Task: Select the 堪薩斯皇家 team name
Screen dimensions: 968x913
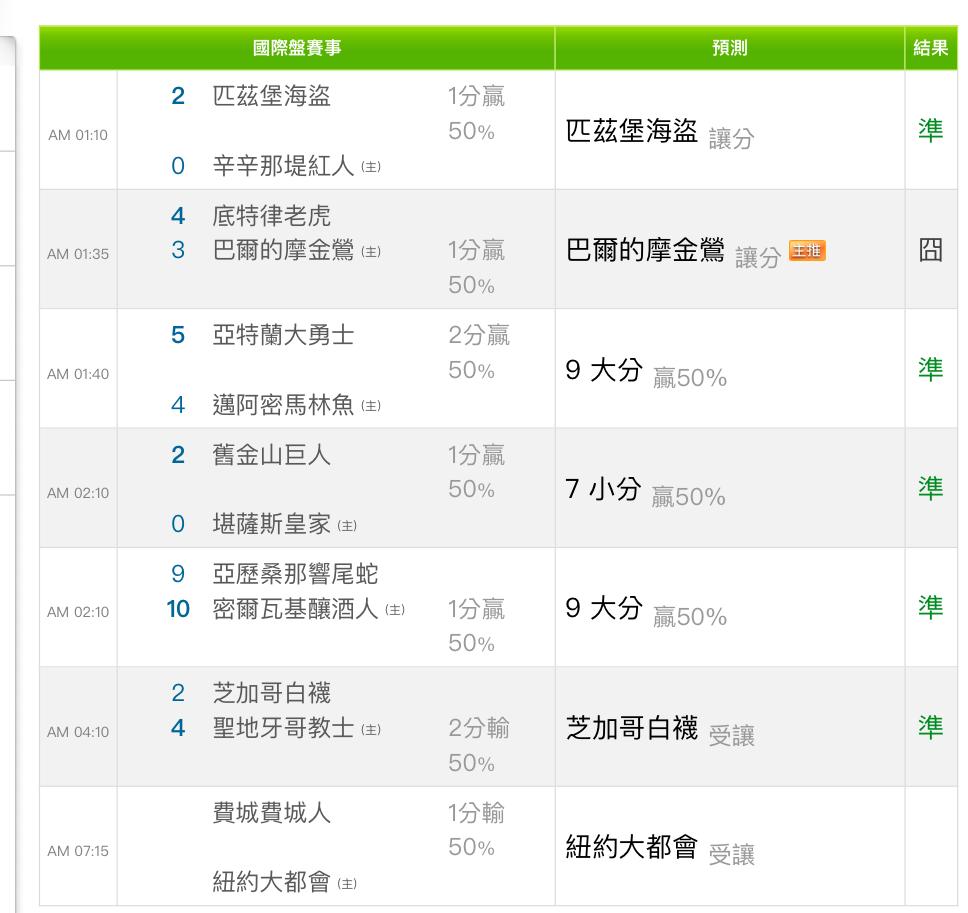Action: tap(272, 524)
